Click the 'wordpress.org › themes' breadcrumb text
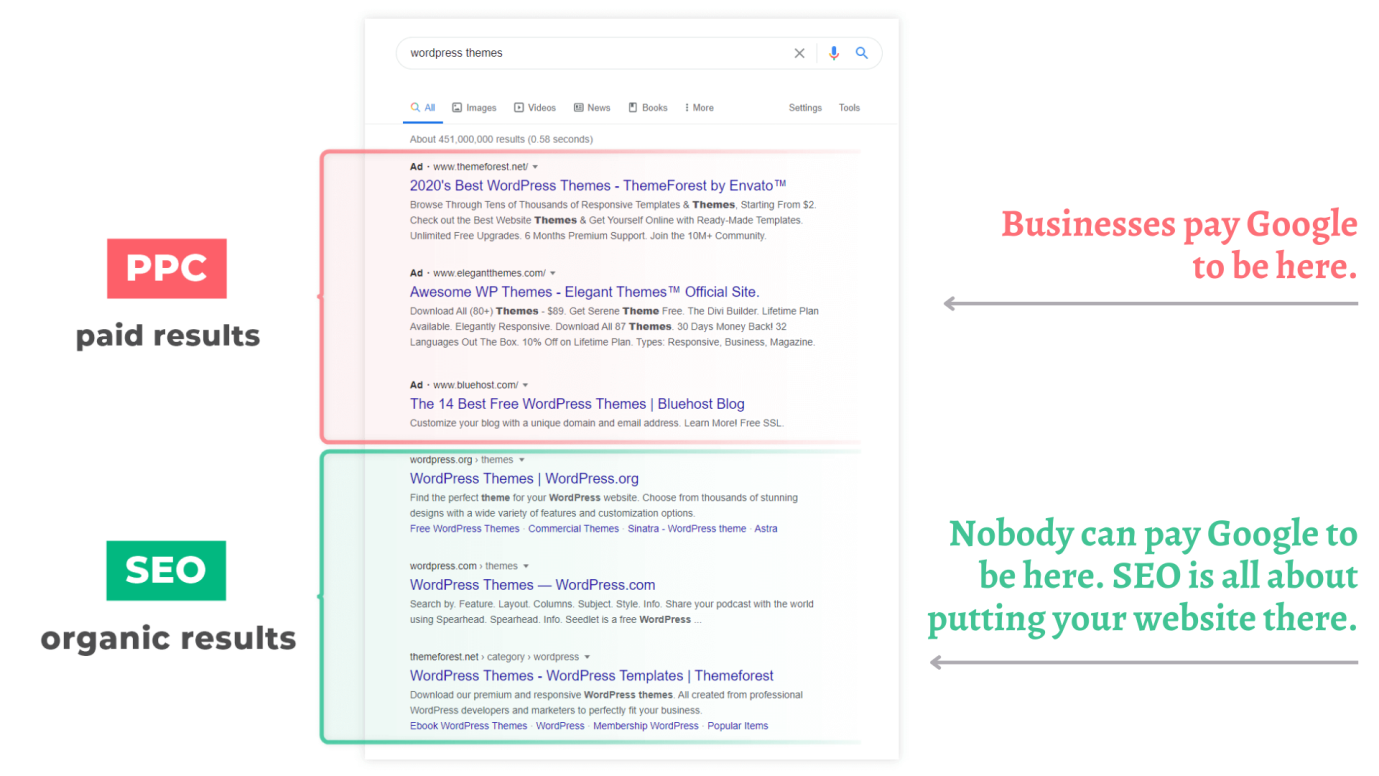Image resolution: width=1379 pixels, height=776 pixels. 461,461
